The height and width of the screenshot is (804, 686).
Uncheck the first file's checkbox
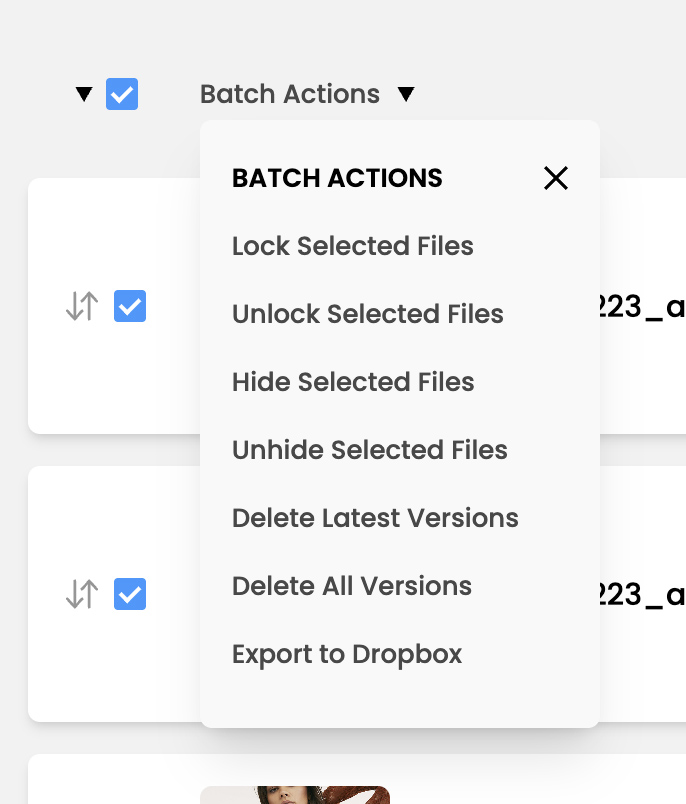coord(130,306)
